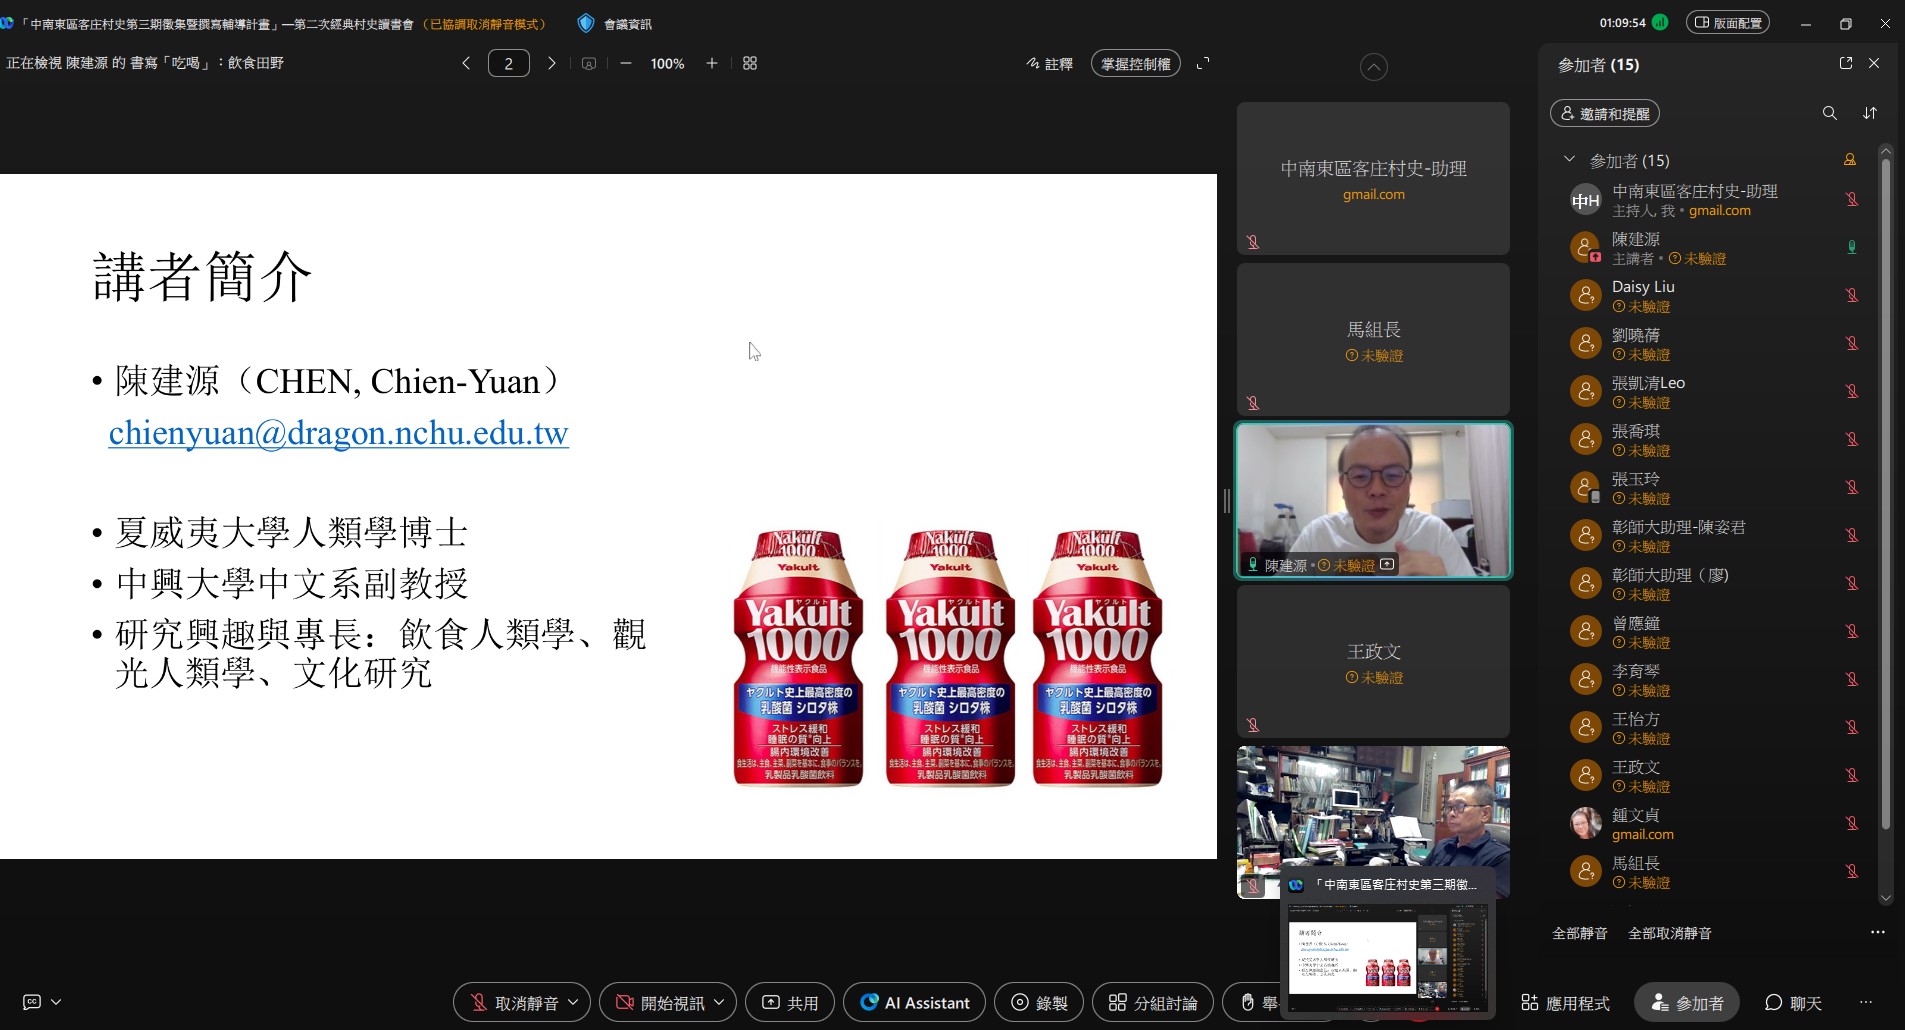This screenshot has width=1905, height=1030.
Task: Zoom in on the shared slide with plus icon
Action: tap(711, 63)
